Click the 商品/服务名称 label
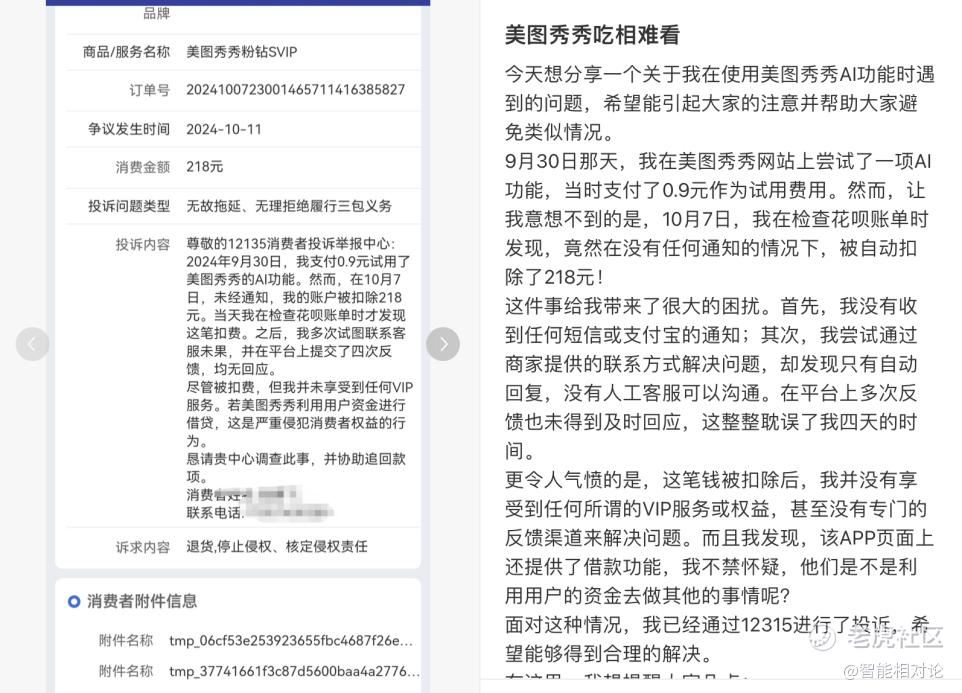Viewport: 962px width, 693px height. 126,52
